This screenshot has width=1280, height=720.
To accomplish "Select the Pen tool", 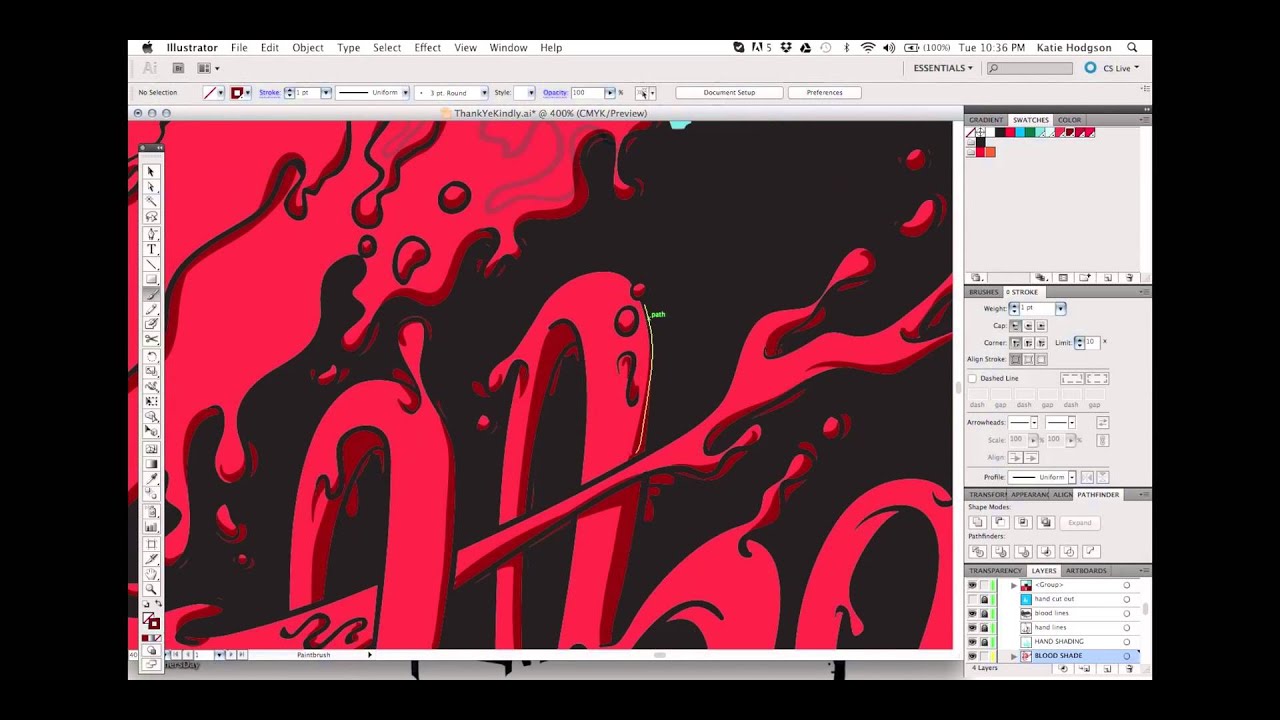I will click(x=152, y=234).
